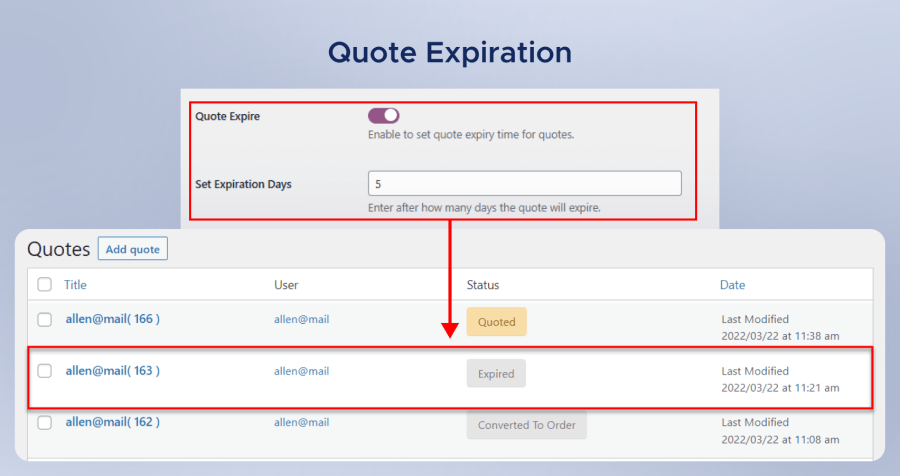Click the Converted To Order status badge
900x476 pixels.
pyautogui.click(x=526, y=425)
